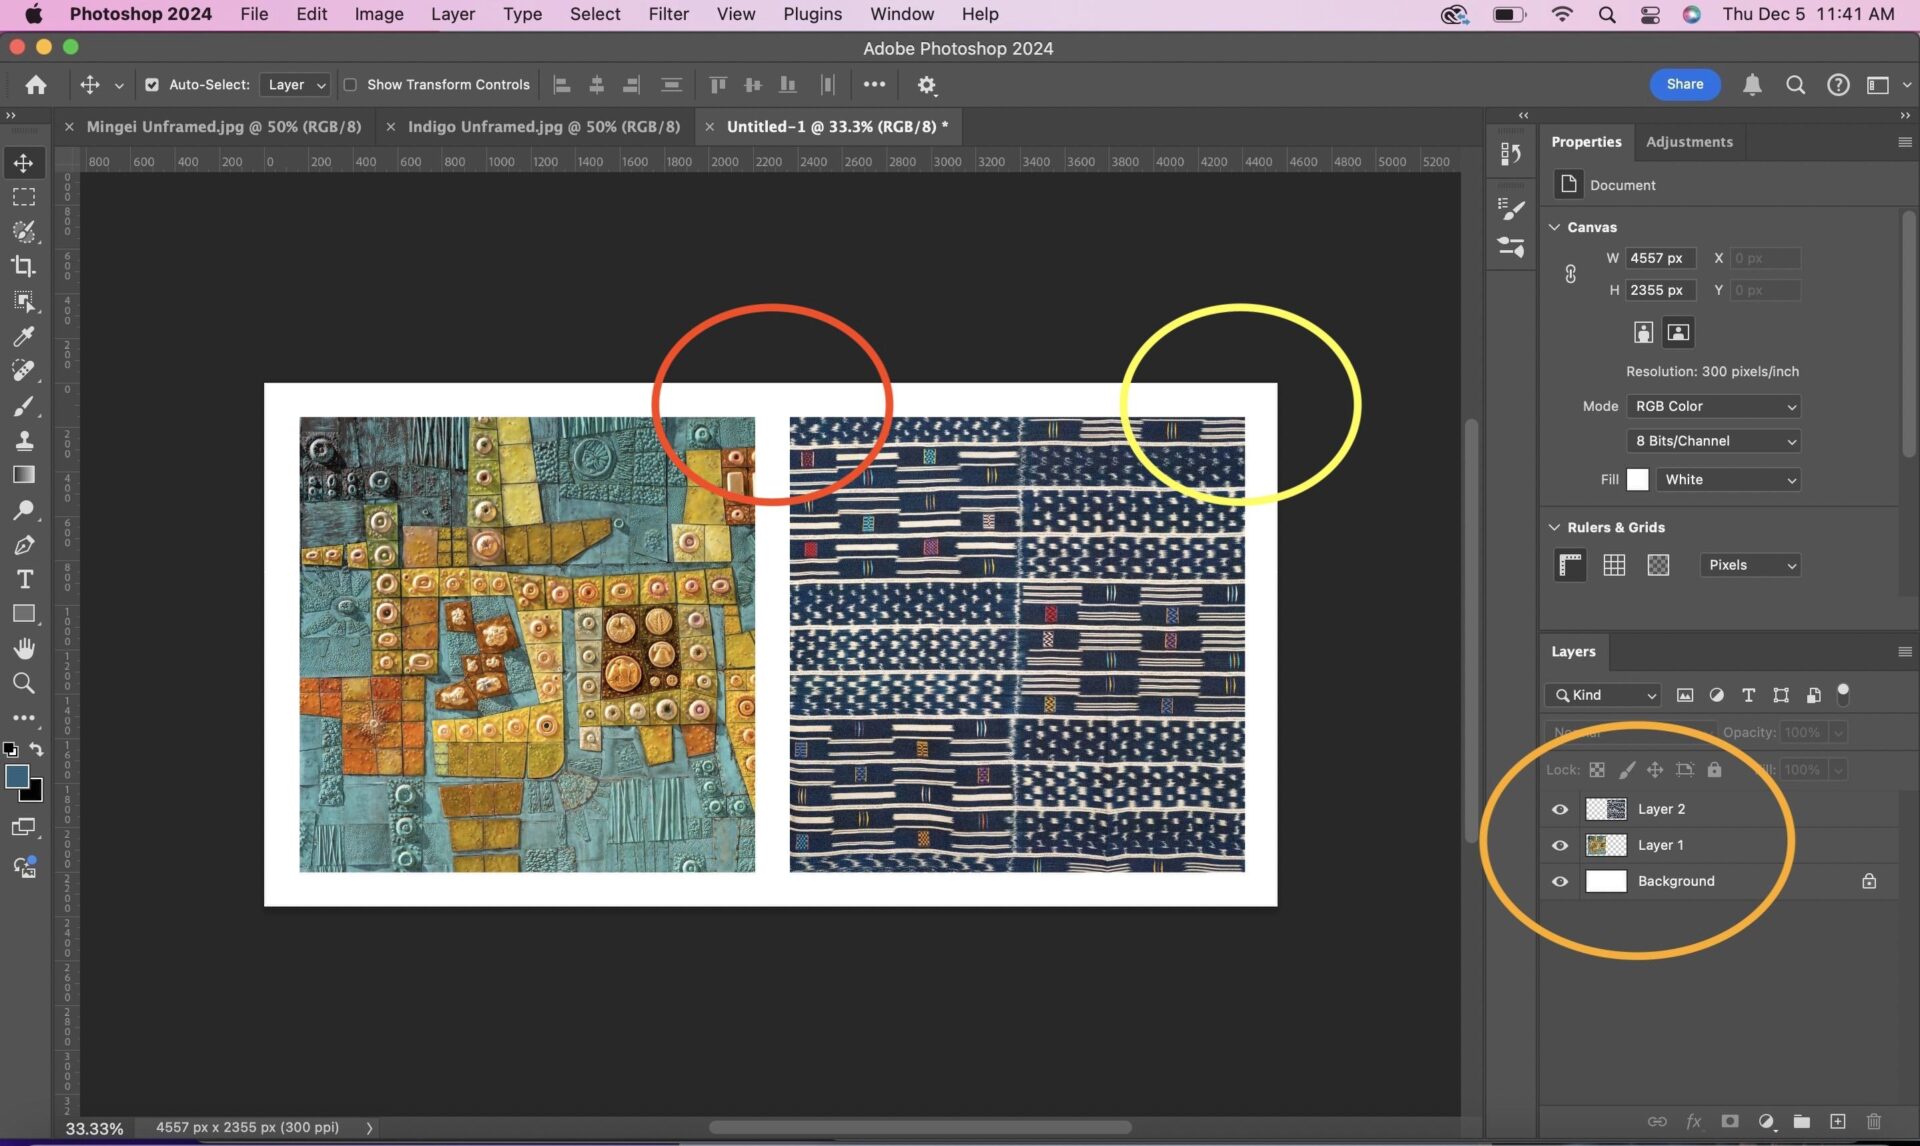
Task: Select the Pen tool
Action: [x=23, y=545]
